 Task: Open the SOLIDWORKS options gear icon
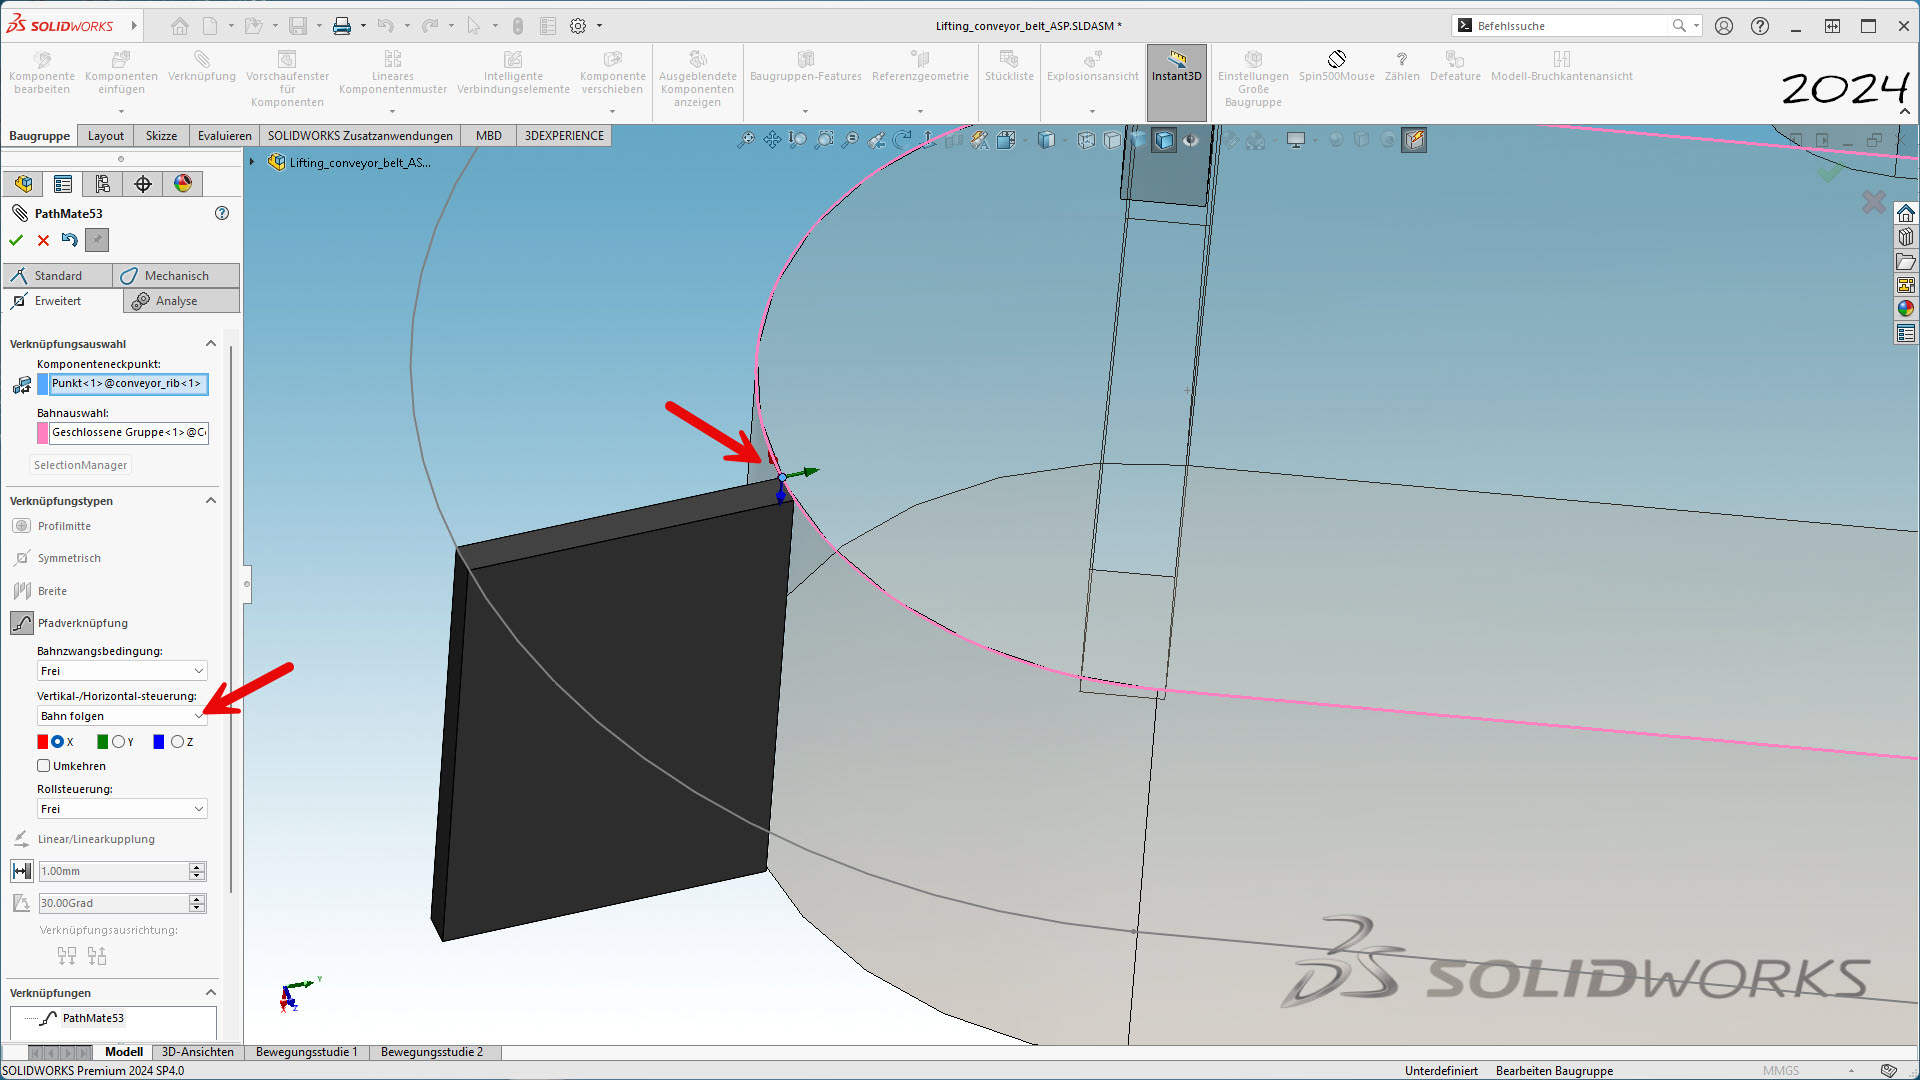click(x=578, y=26)
